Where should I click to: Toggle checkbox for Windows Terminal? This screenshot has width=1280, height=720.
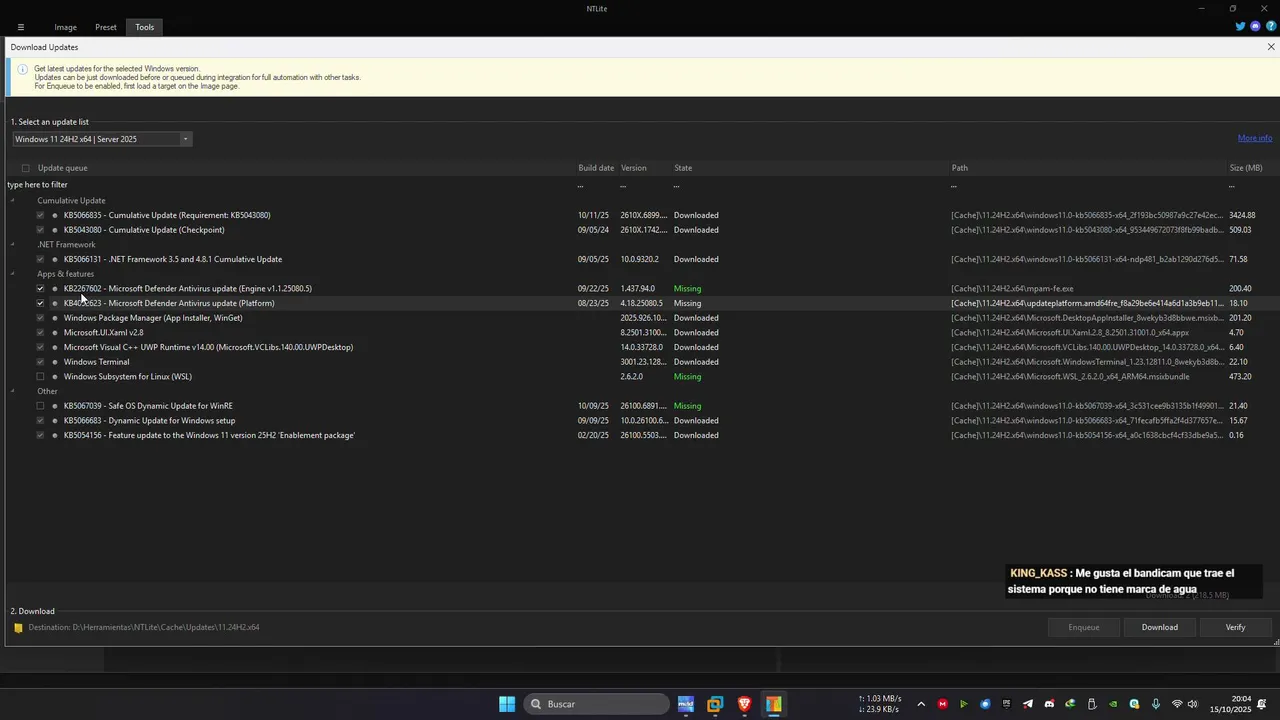40,362
